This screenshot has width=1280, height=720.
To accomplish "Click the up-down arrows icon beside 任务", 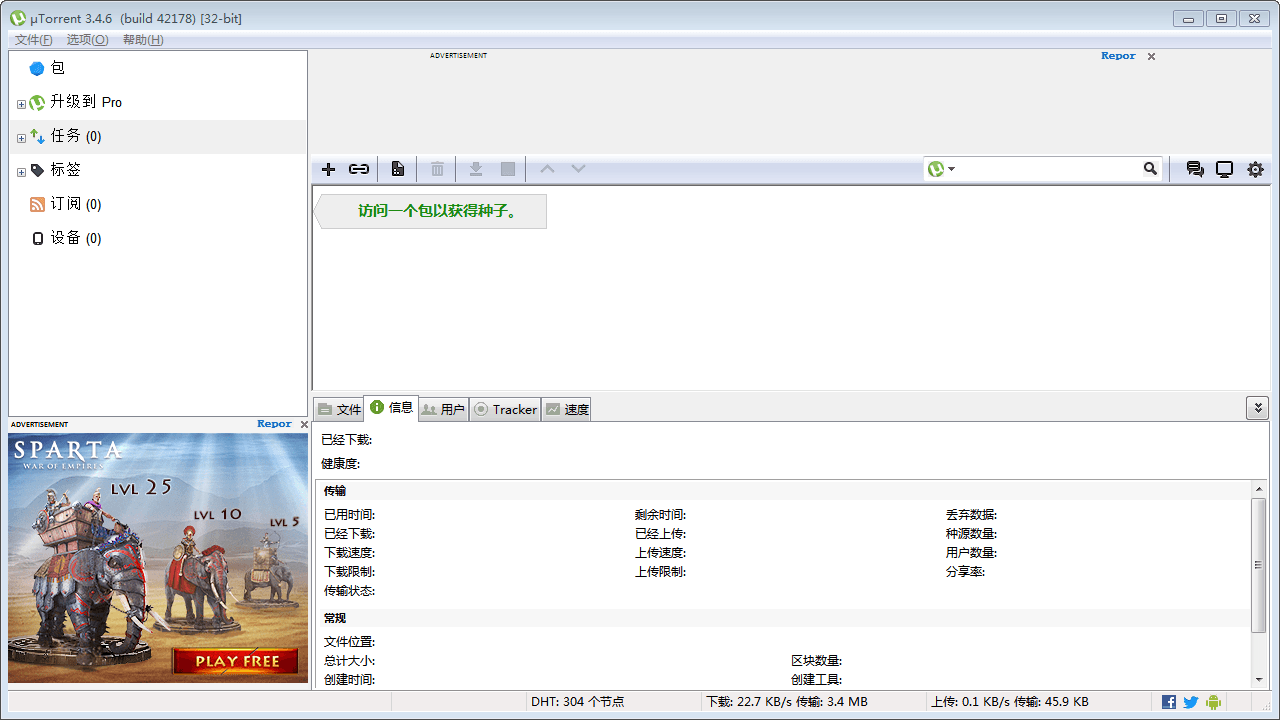I will click(x=37, y=137).
